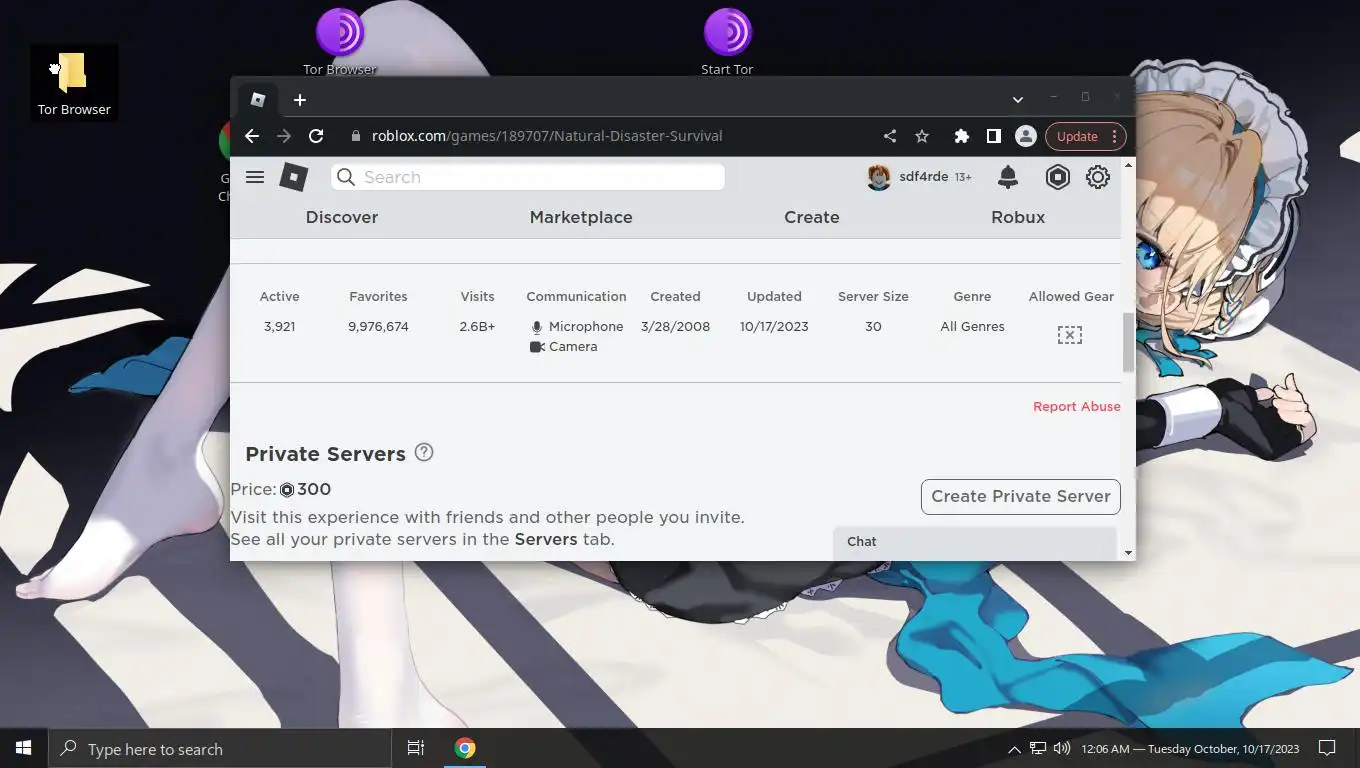The width and height of the screenshot is (1360, 768).
Task: Click the Created date 3/28/2008
Action: point(675,327)
